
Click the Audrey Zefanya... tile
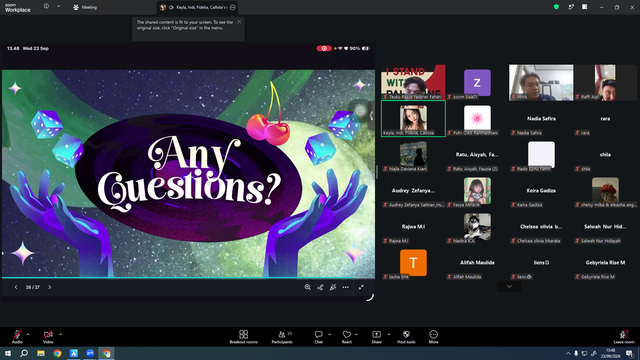tap(413, 191)
